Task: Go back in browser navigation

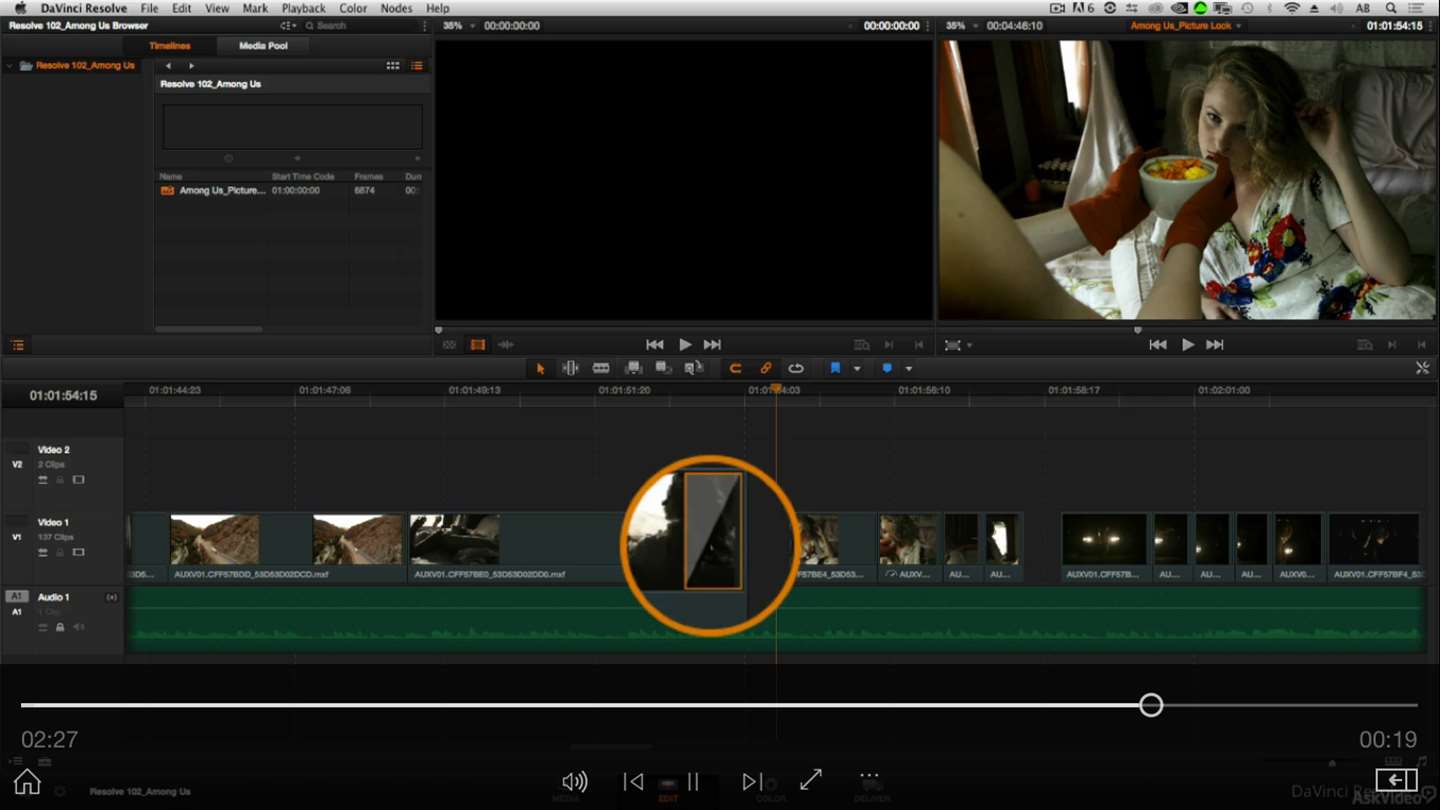Action: 168,66
